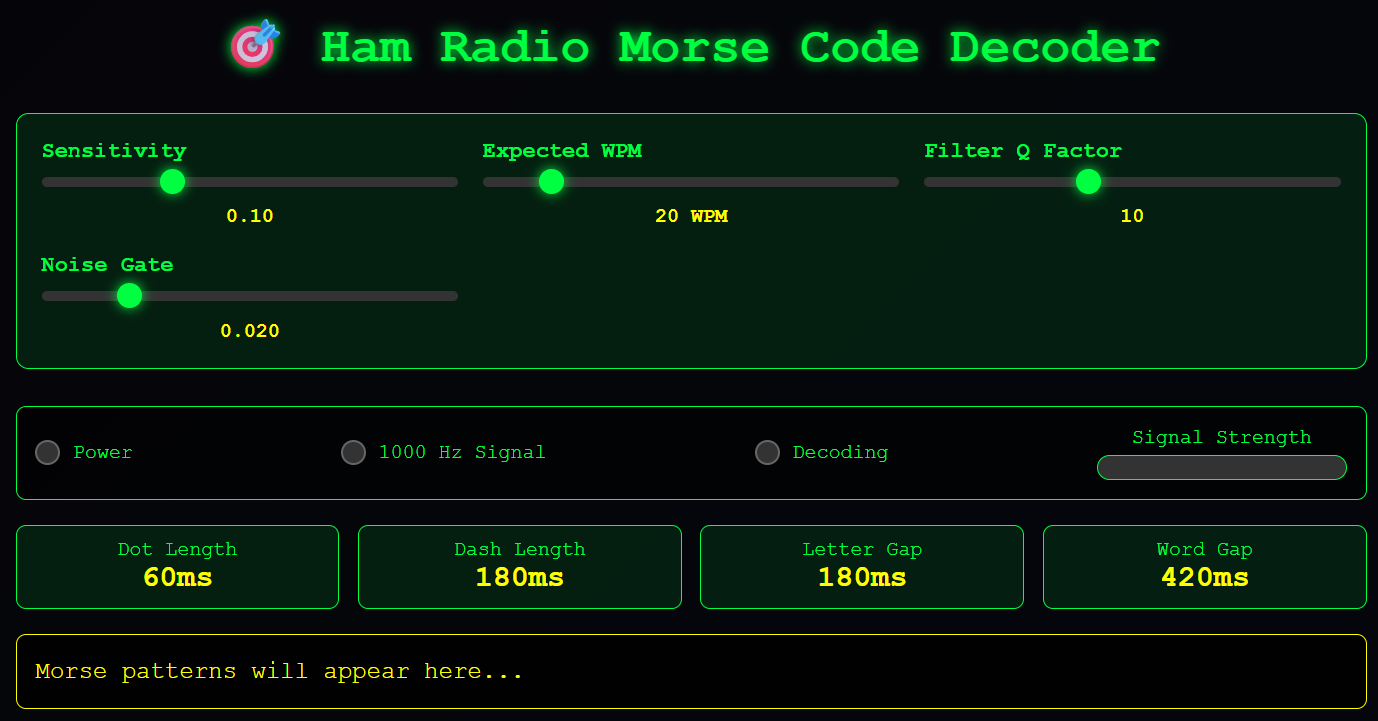
Task: Click the 1000 Hz Signal indicator light
Action: tap(353, 453)
